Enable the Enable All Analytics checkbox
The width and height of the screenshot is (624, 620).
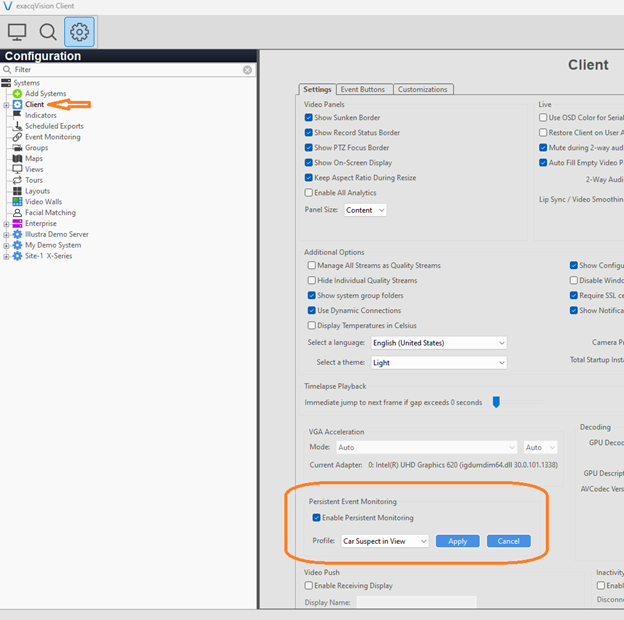point(309,192)
